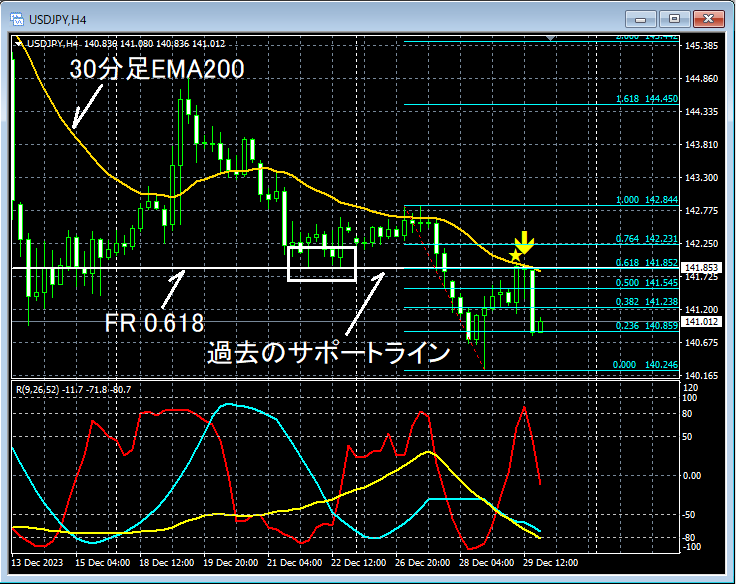Minimize the USDJPY,H4 chart window
Viewport: 737px width, 584px height.
pyautogui.click(x=640, y=19)
